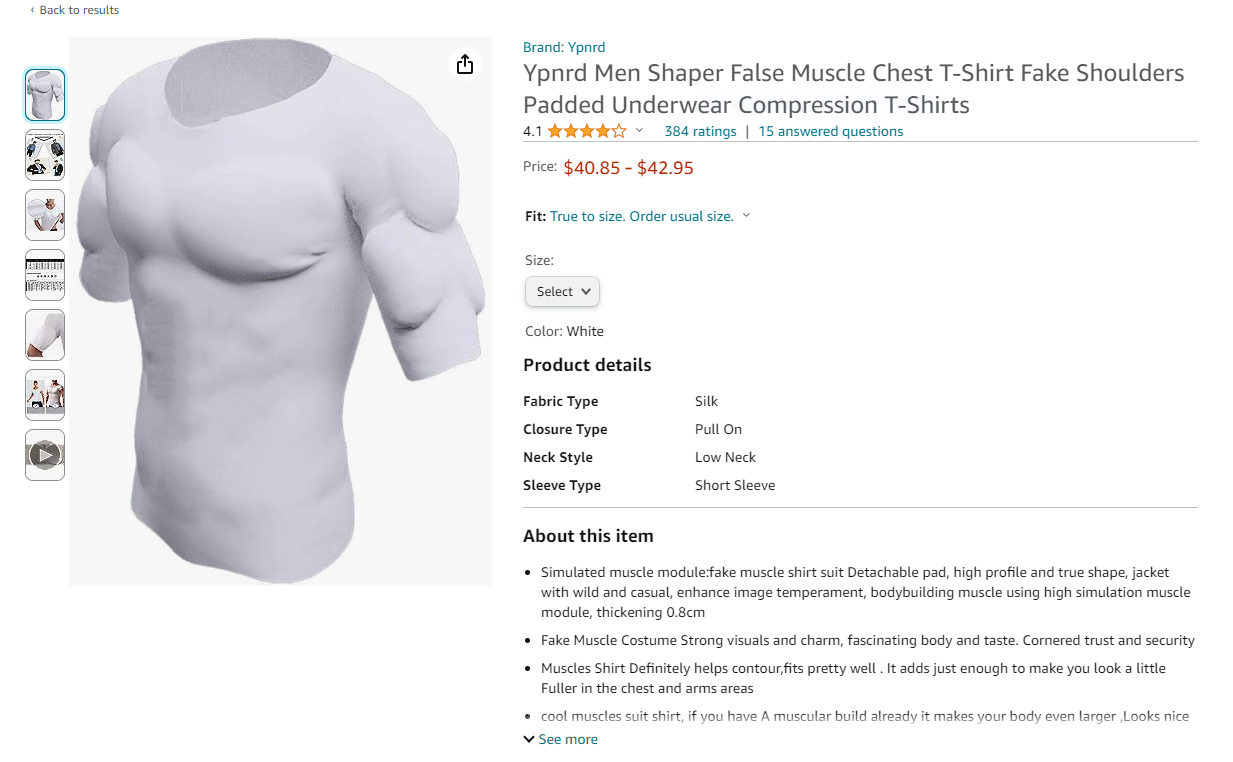
Task: Expand the rating breakdown chevron next to stars
Action: [x=640, y=131]
